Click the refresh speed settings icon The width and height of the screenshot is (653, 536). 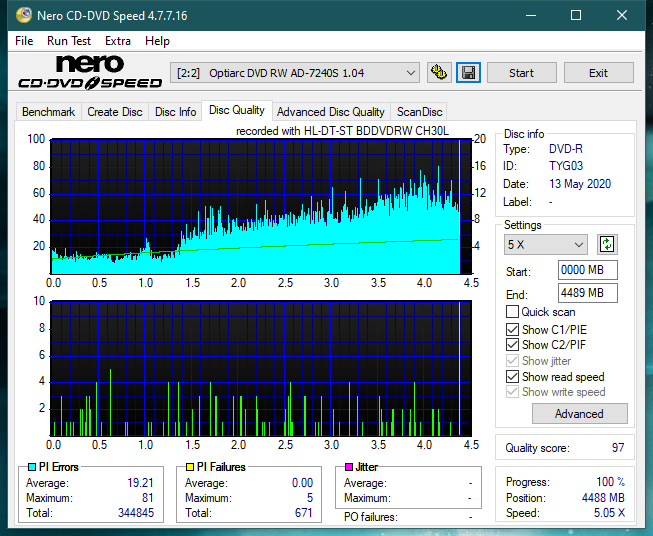pyautogui.click(x=607, y=244)
